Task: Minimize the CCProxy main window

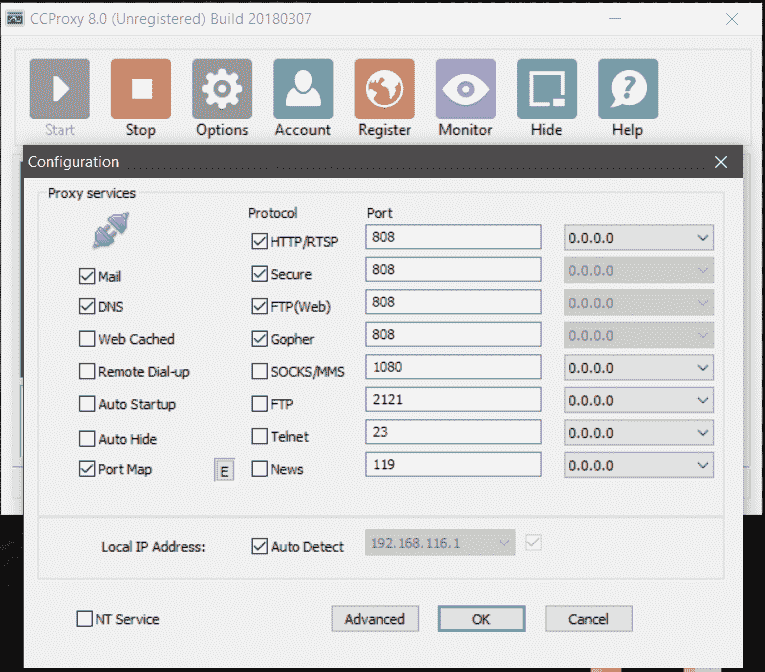Action: click(x=615, y=19)
